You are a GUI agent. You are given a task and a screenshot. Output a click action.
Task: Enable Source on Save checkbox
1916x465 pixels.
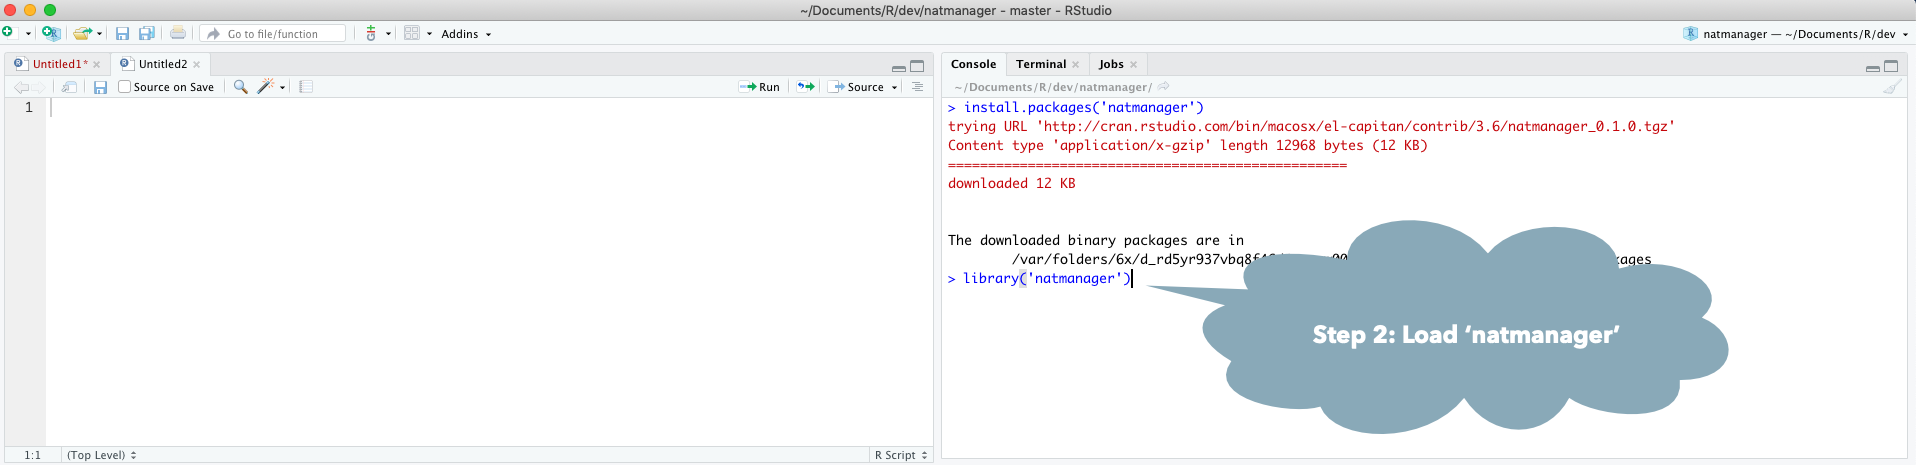(x=125, y=87)
